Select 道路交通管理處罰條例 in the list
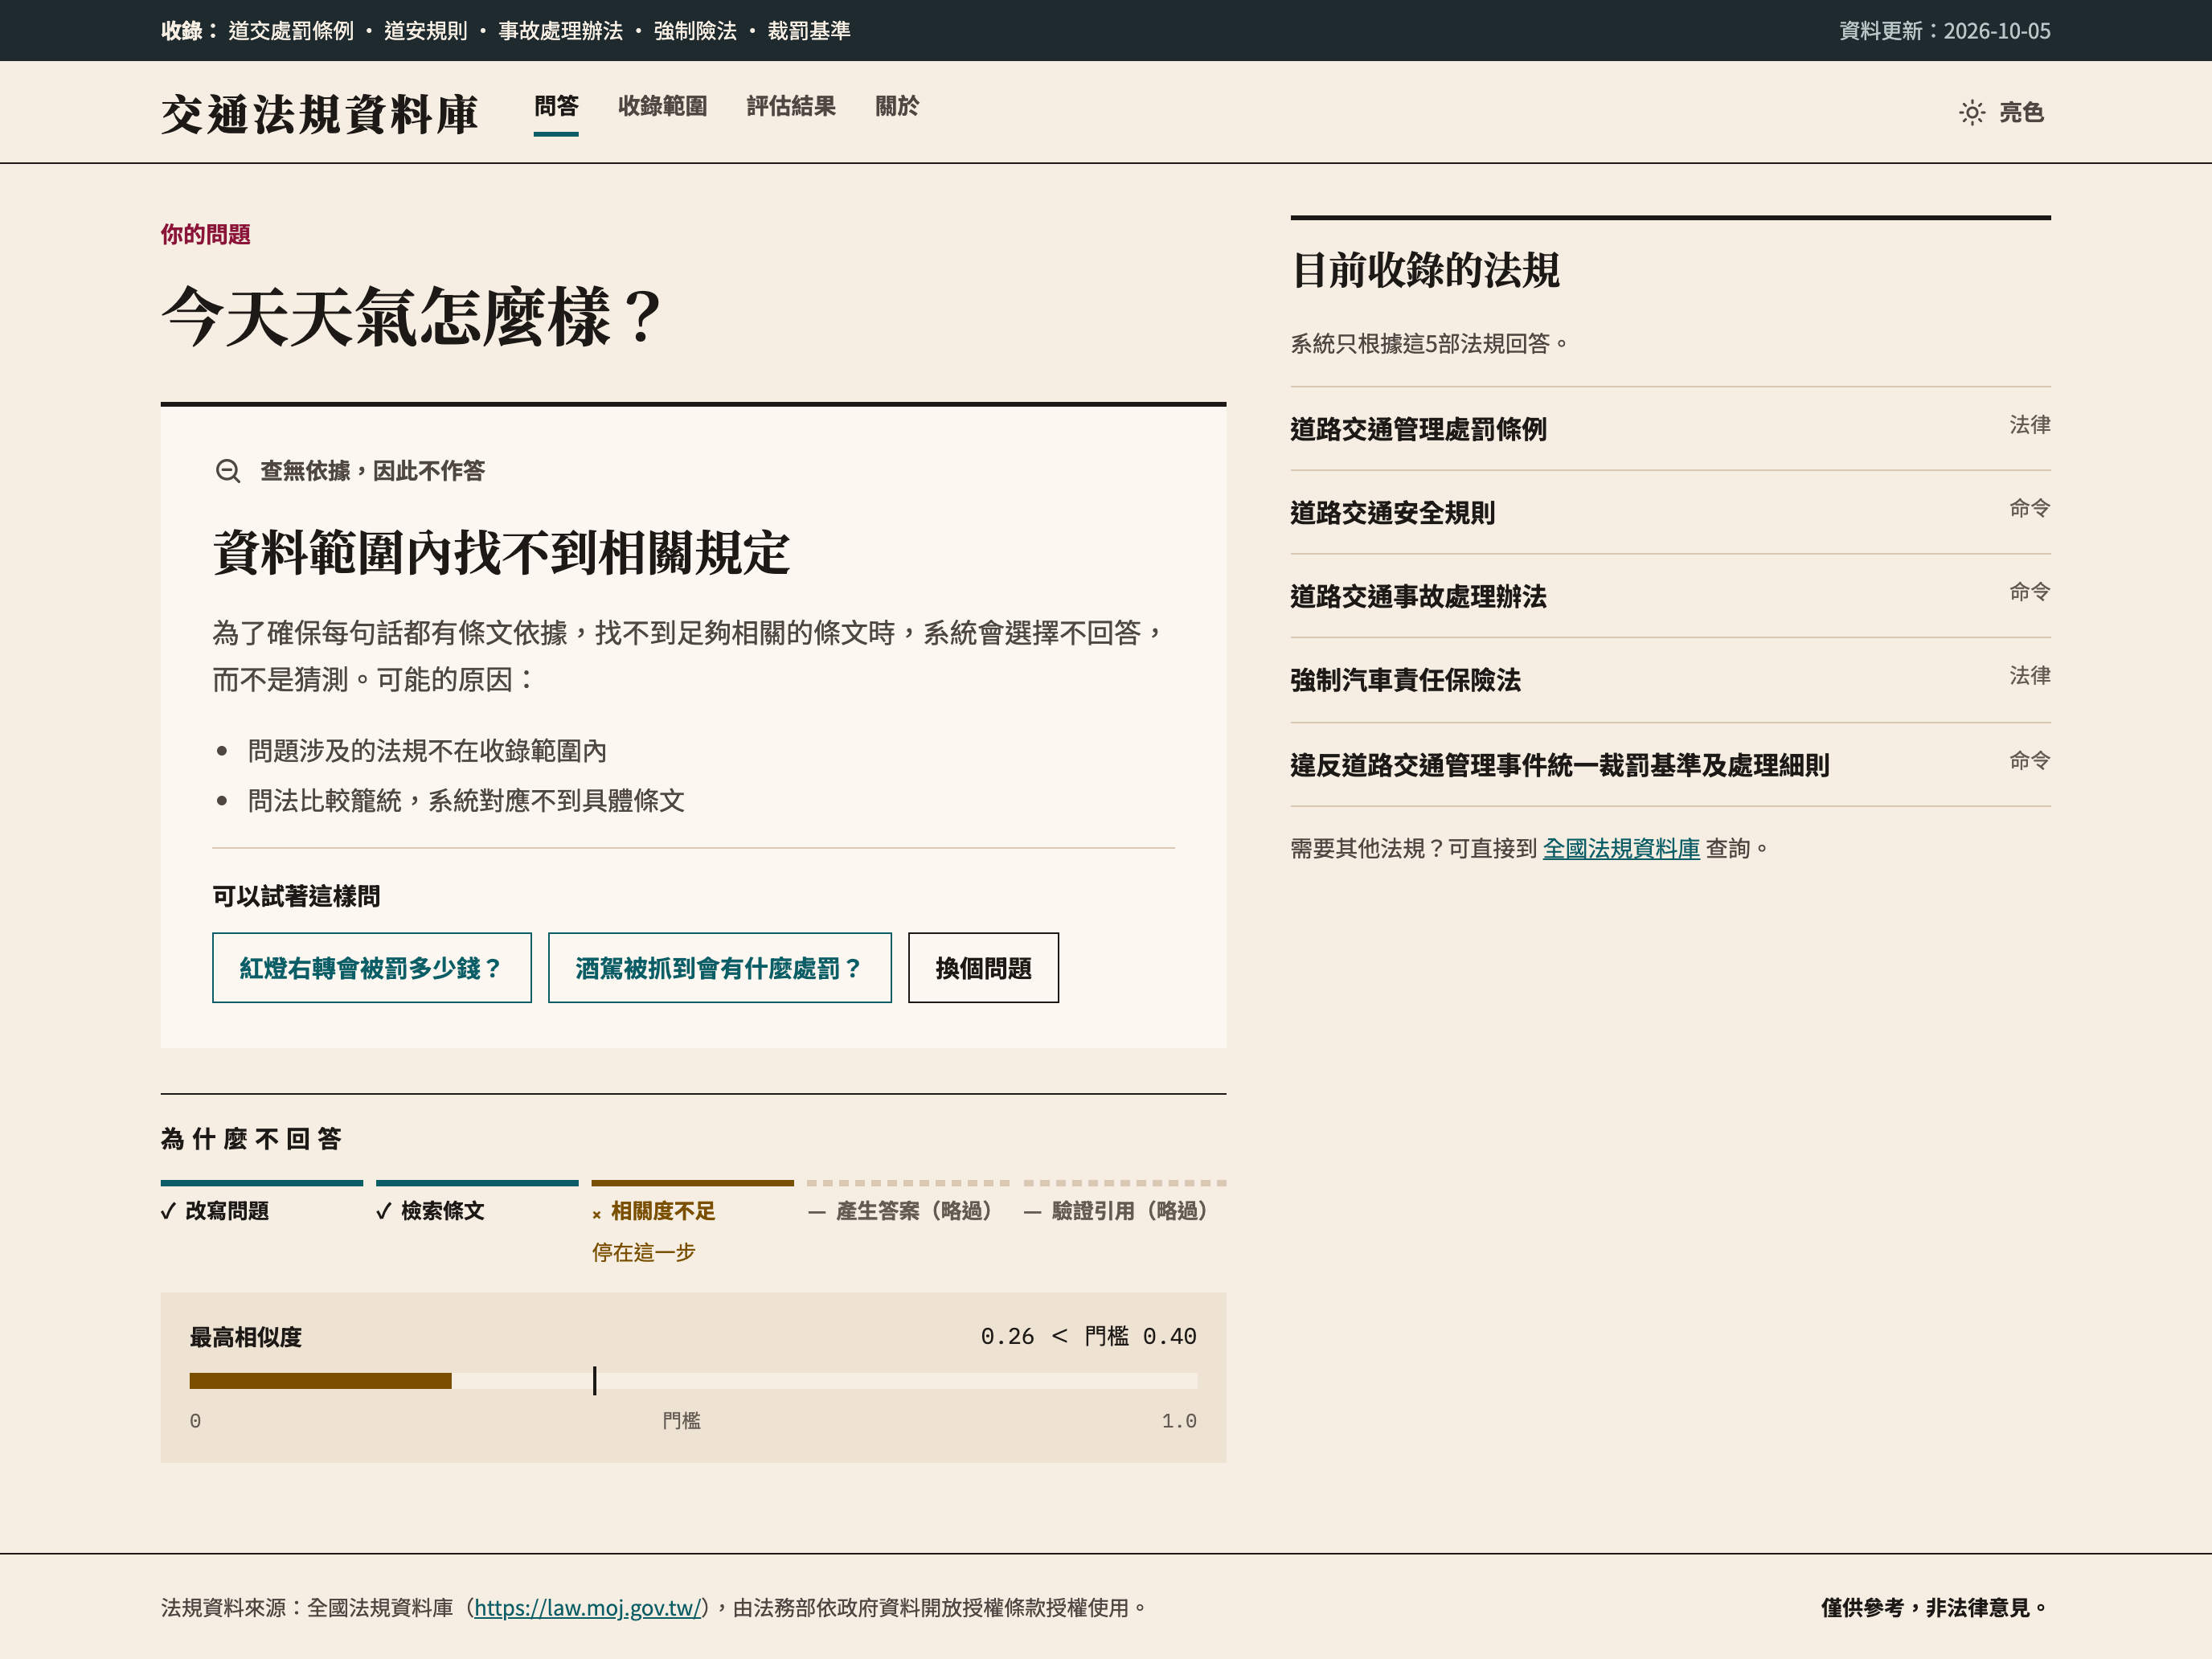Viewport: 2212px width, 1659px height. click(1670, 429)
